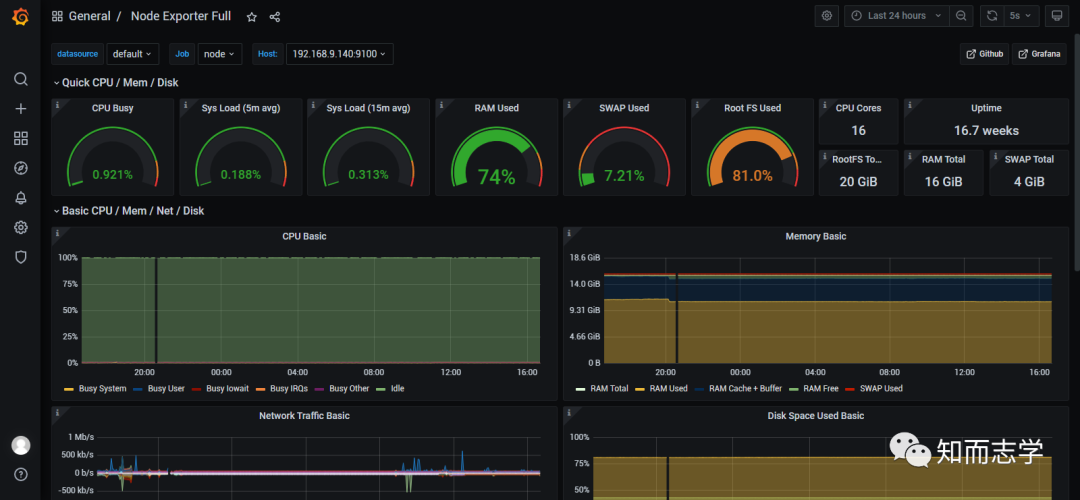This screenshot has width=1080, height=500.
Task: Open the Dashboards grid sidebar icon
Action: (x=21, y=138)
